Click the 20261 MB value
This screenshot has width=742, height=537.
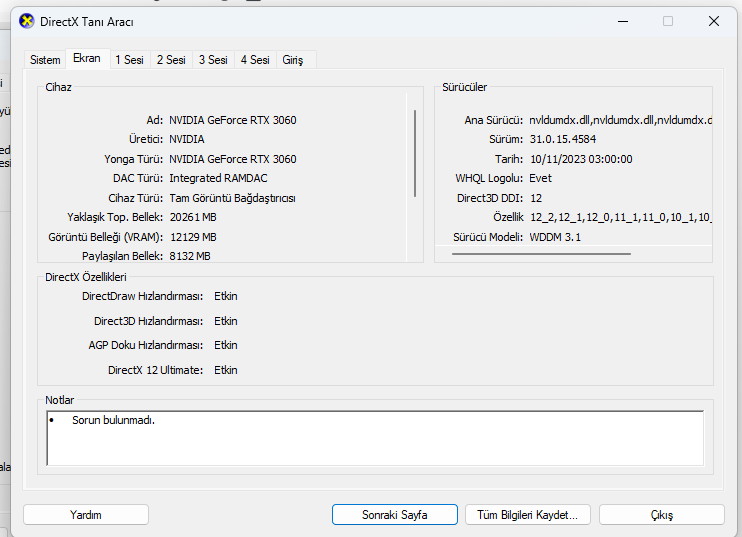coord(193,217)
